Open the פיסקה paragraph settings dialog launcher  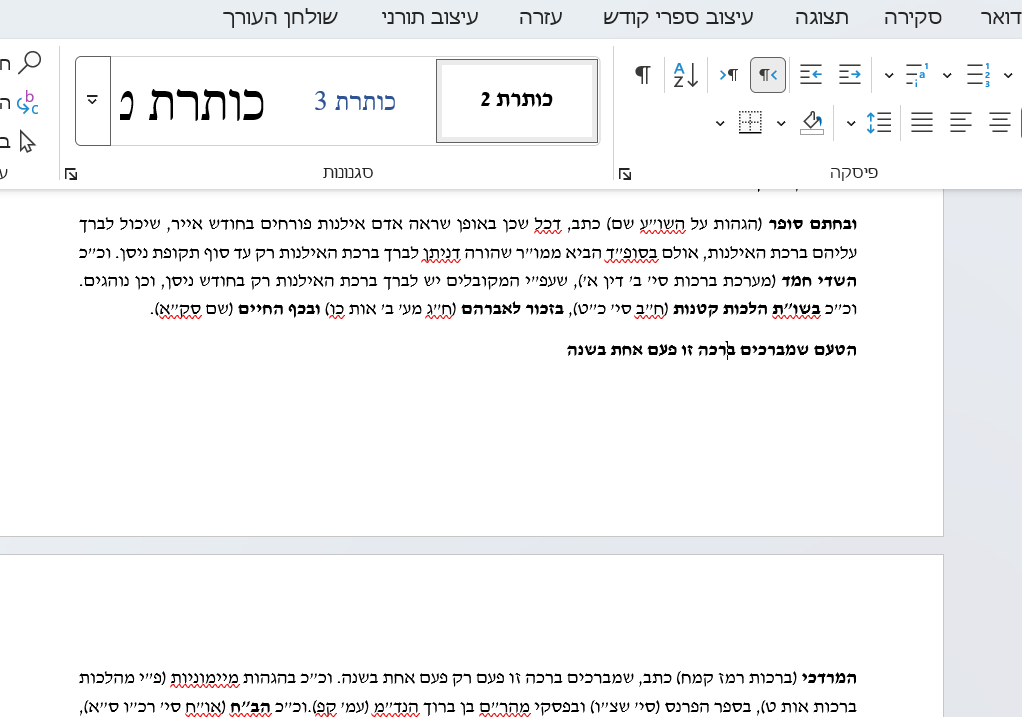(625, 174)
